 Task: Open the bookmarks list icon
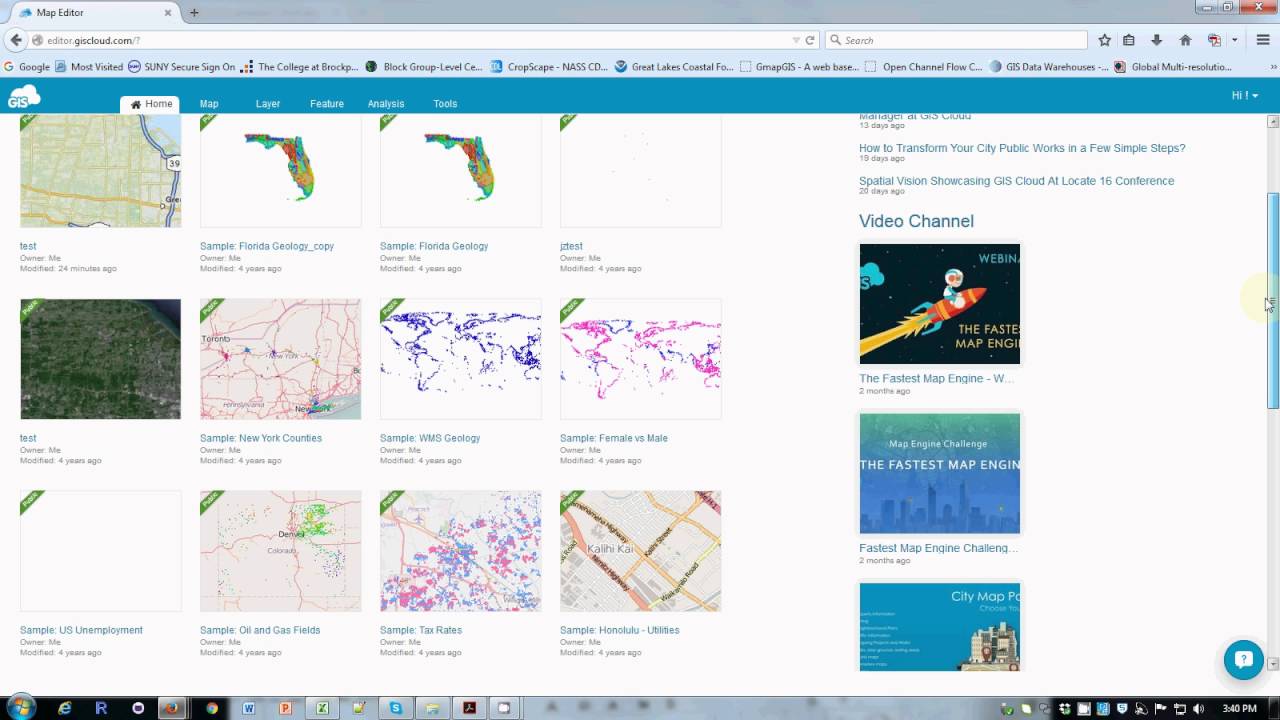1129,40
